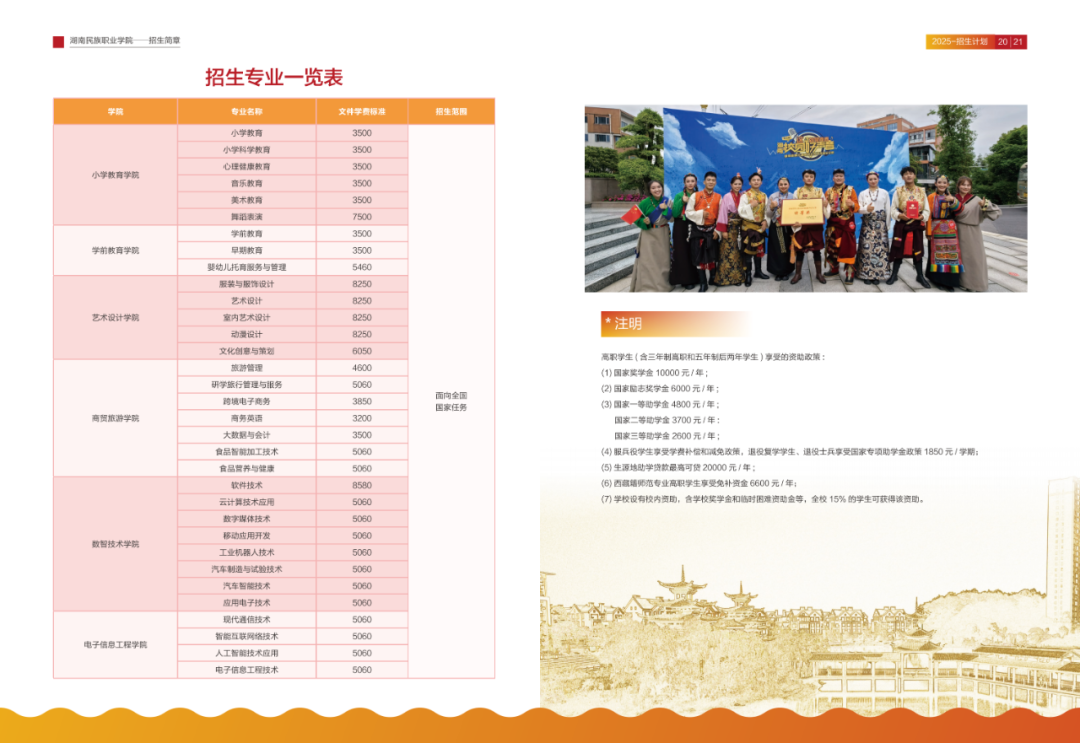This screenshot has width=1080, height=743.
Task: Click the 电子信息工程学院 cell
Action: [x=115, y=645]
